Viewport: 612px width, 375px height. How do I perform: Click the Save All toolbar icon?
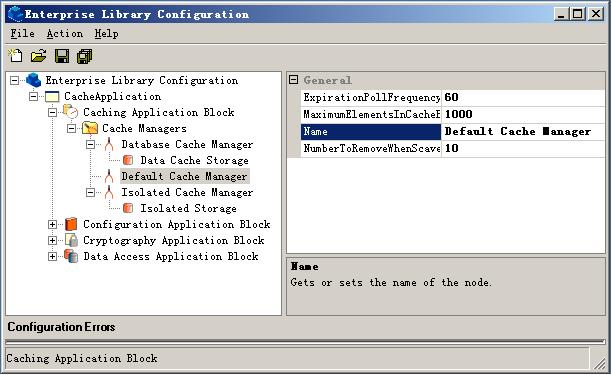(x=85, y=56)
